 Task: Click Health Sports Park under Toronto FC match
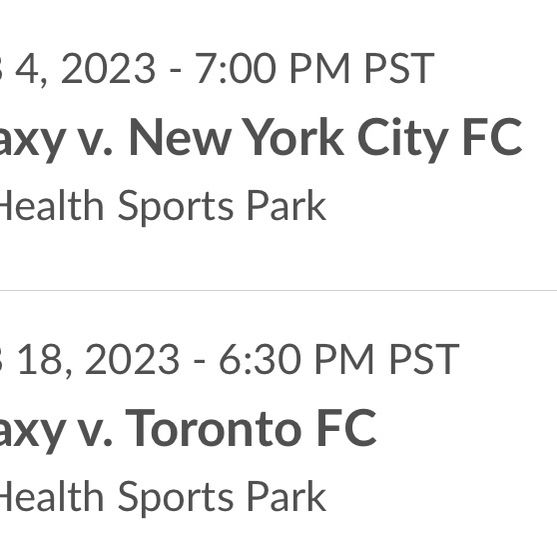pyautogui.click(x=163, y=497)
